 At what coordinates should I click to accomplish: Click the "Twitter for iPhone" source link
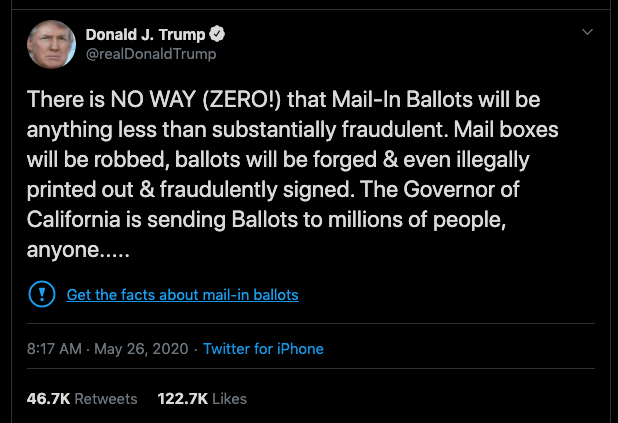pyautogui.click(x=263, y=349)
